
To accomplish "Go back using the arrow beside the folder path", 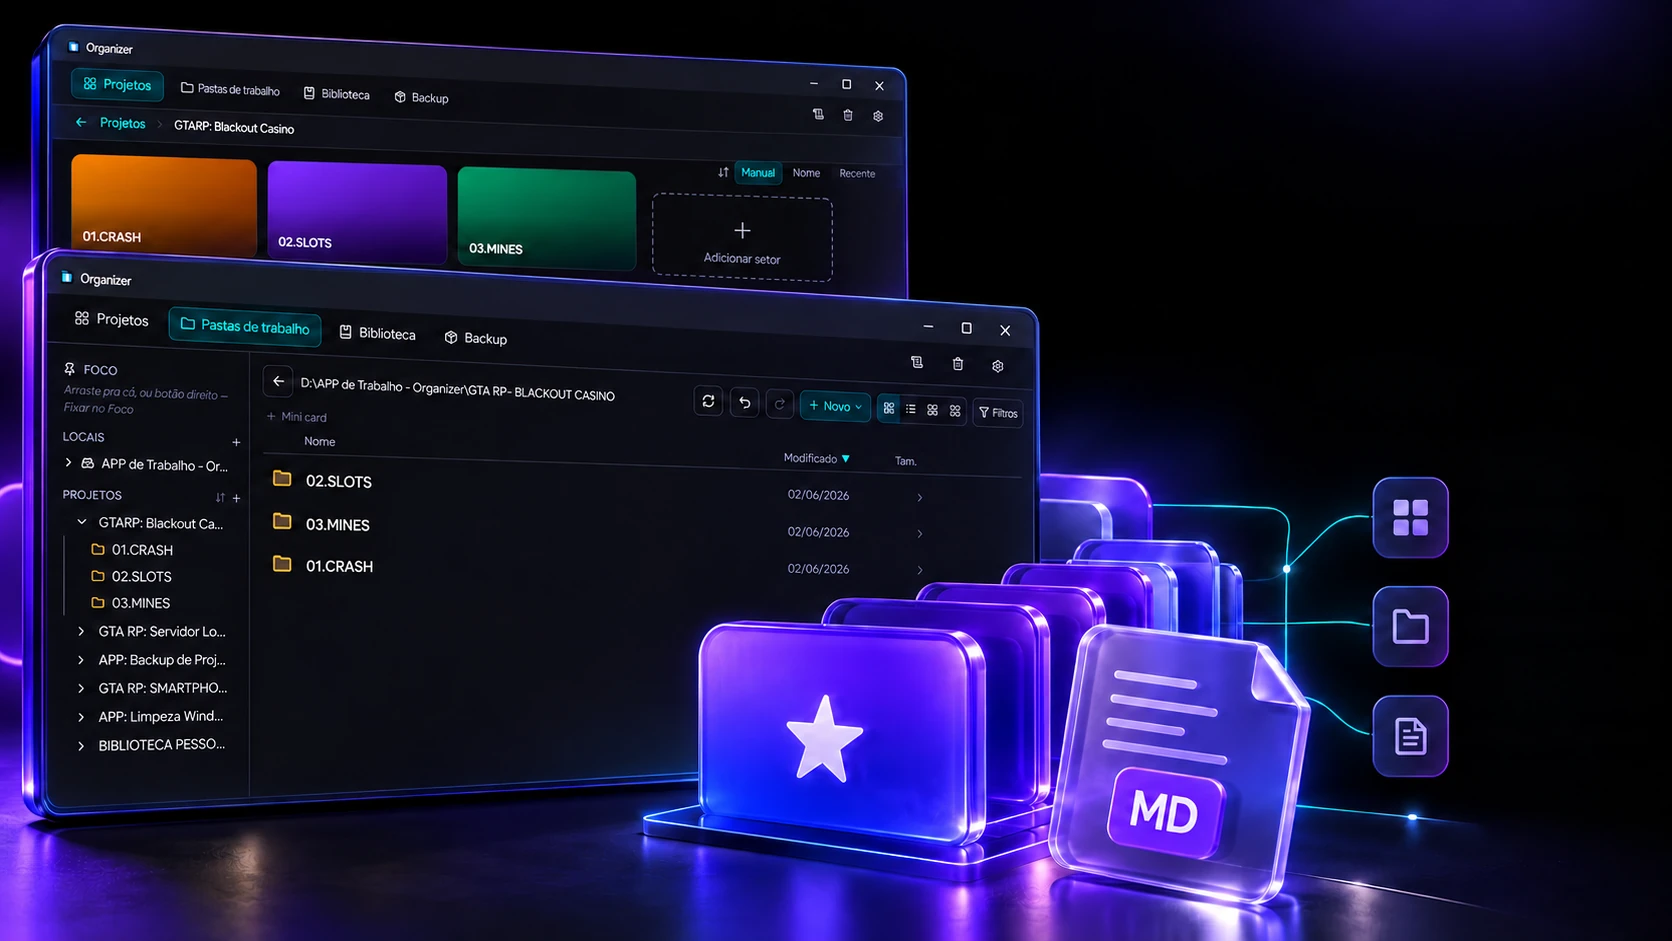I will pos(278,381).
